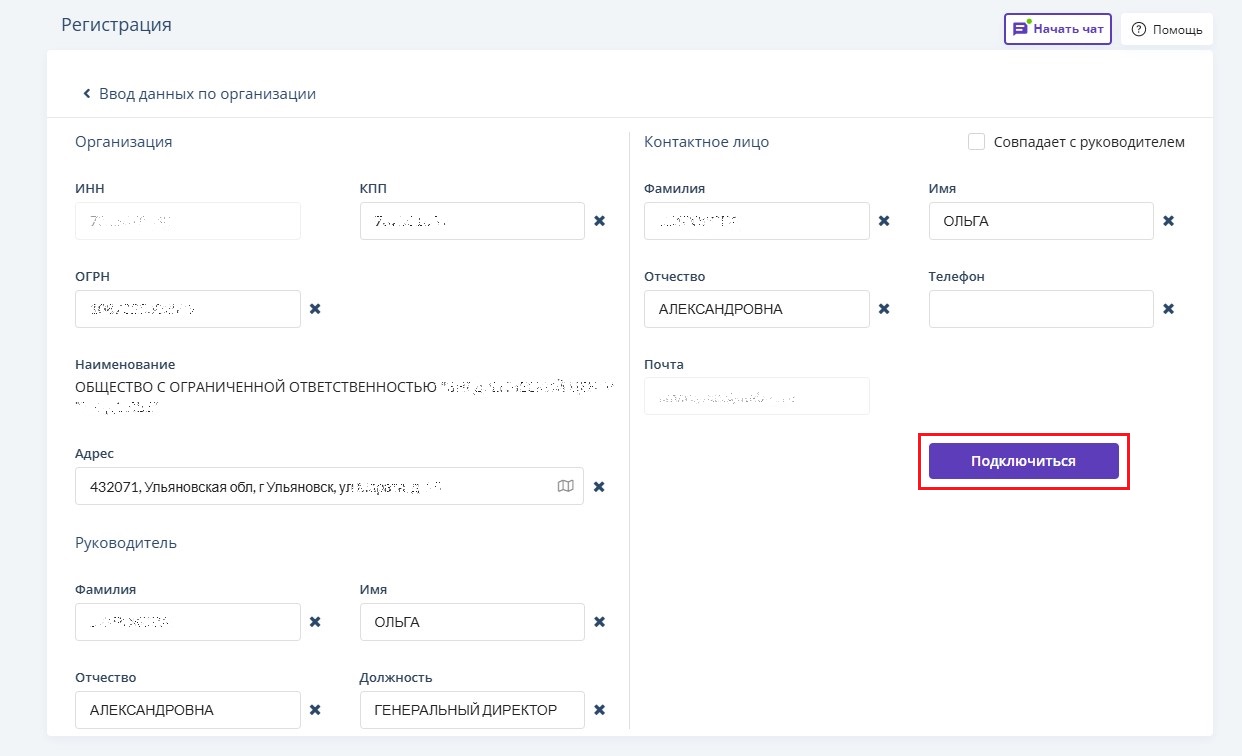Open the Помощь help button
This screenshot has height=756, width=1242.
coord(1167,29)
